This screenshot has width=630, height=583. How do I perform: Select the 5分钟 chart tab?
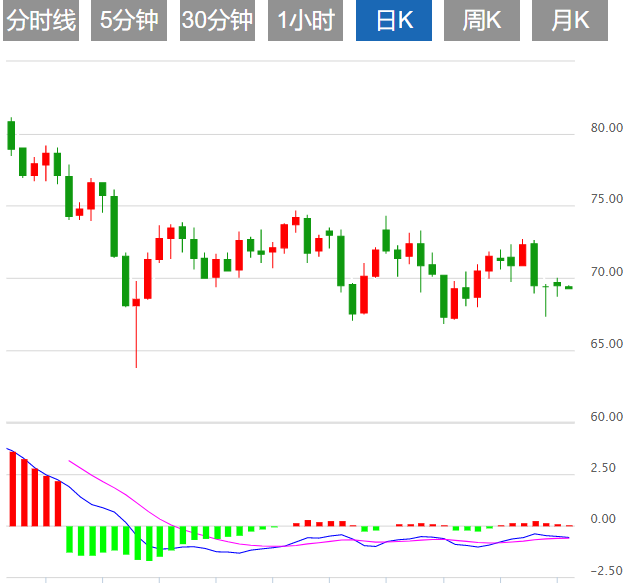(129, 20)
